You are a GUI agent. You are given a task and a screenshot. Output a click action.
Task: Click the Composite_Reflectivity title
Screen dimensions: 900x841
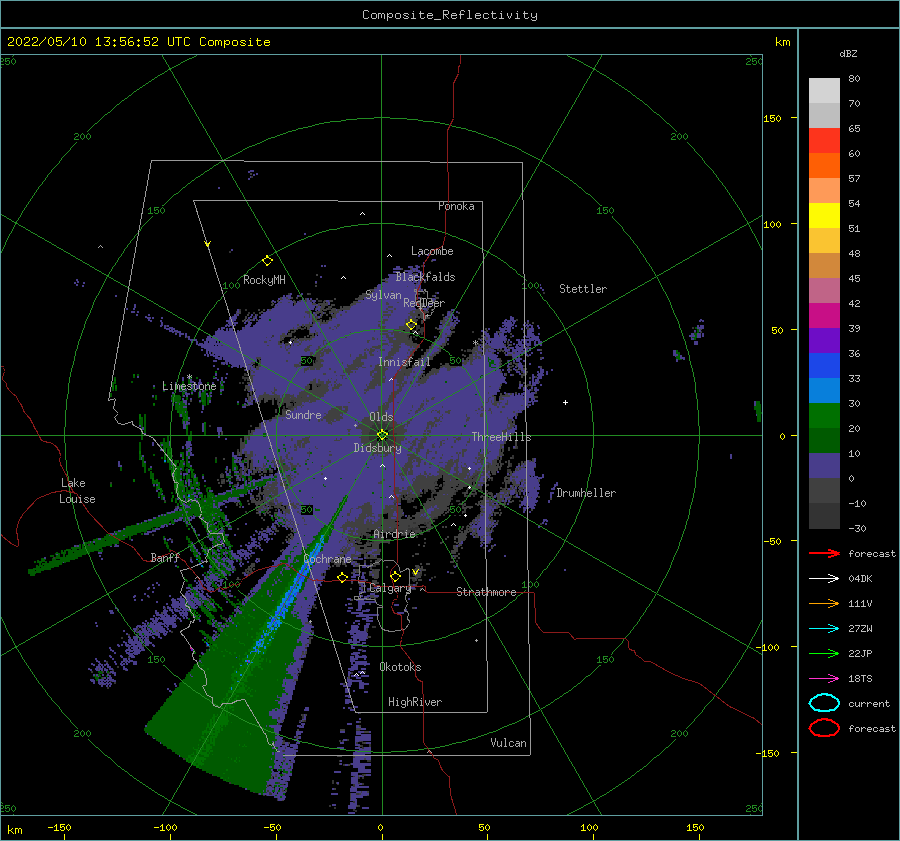450,15
